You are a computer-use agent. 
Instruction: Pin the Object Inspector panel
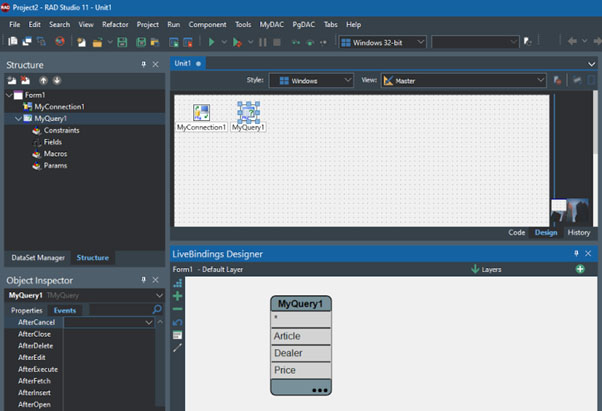tap(144, 280)
